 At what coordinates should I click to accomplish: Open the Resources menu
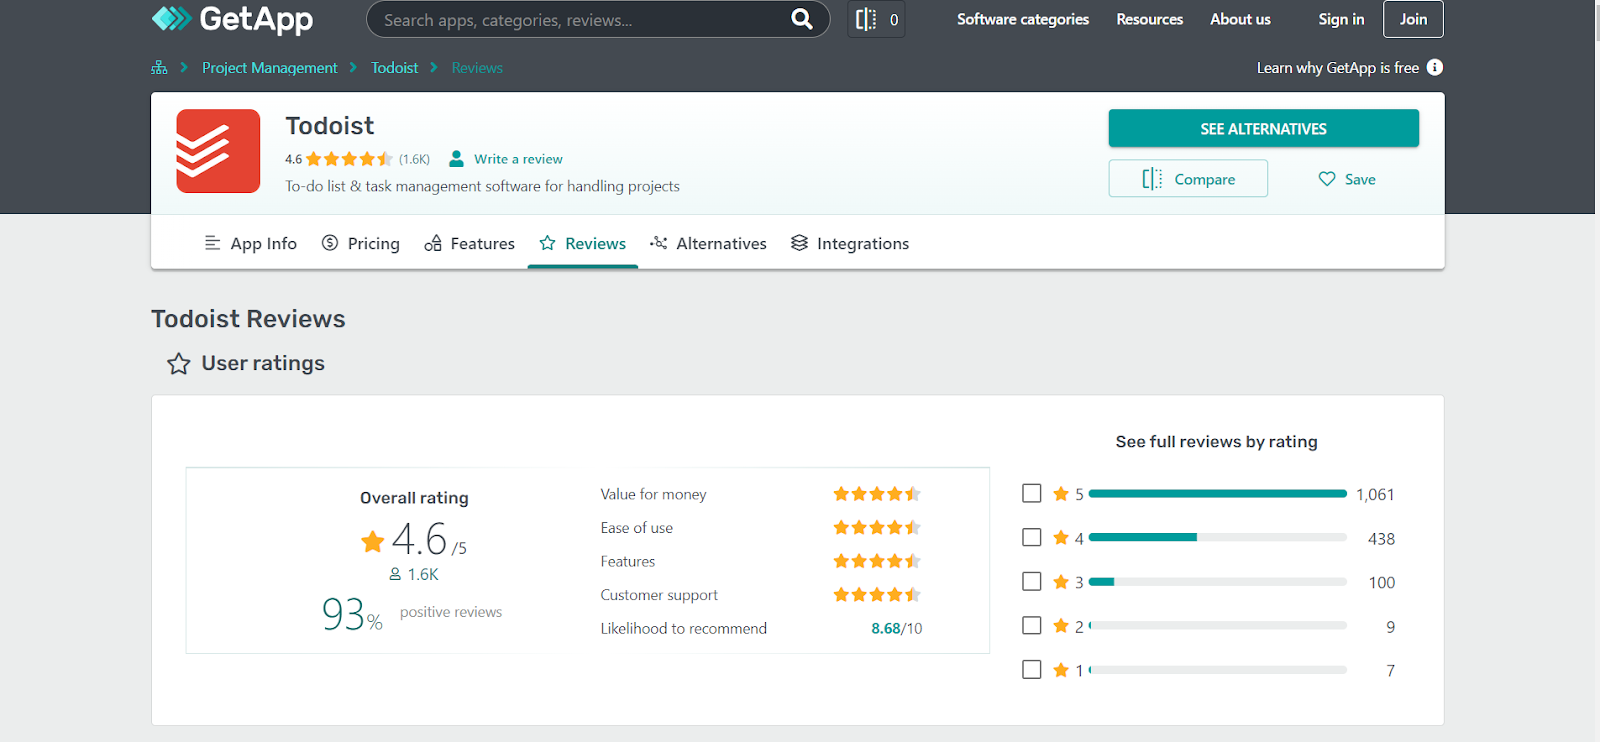(x=1149, y=19)
